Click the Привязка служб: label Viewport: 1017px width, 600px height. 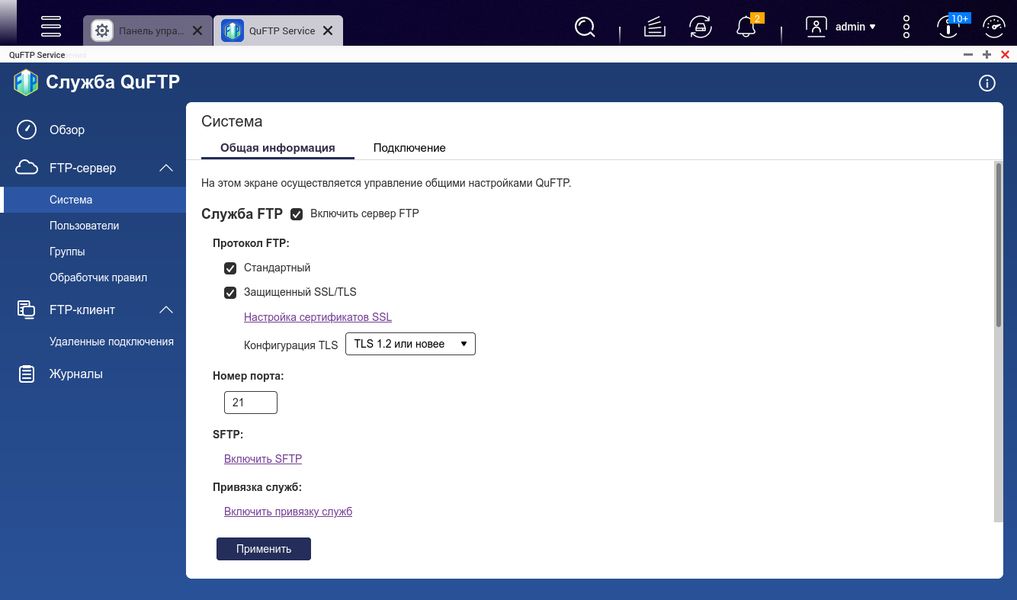(257, 487)
